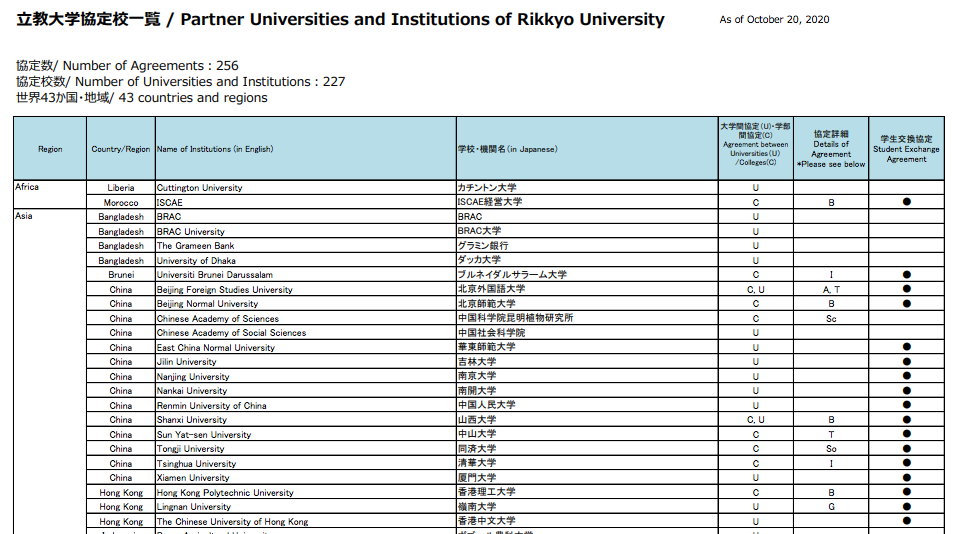
Task: Click the 'Liberia' country cell
Action: click(121, 188)
